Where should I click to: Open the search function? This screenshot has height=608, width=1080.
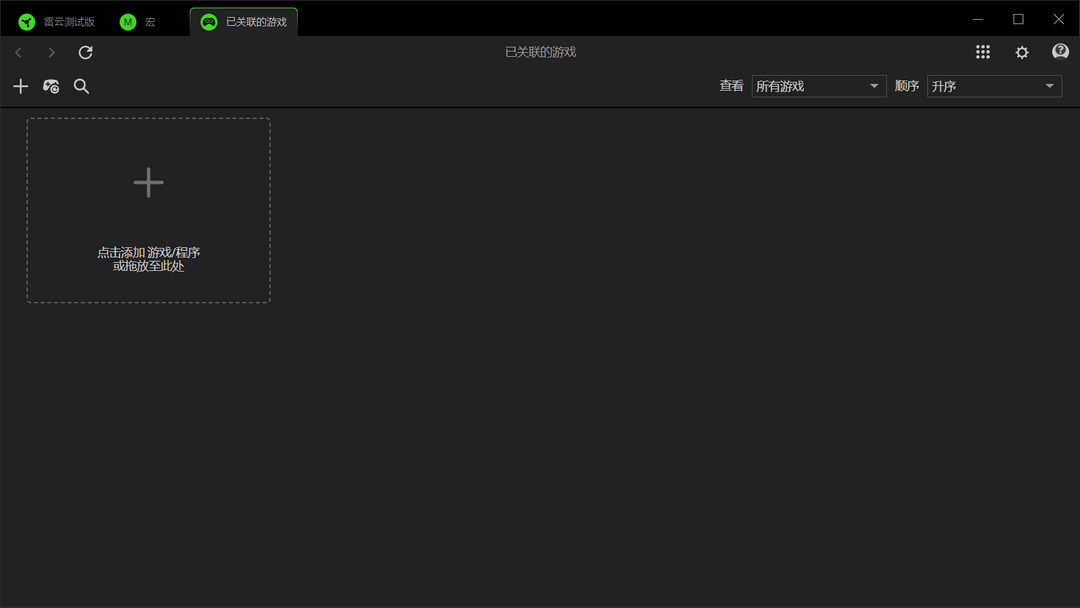(x=81, y=86)
